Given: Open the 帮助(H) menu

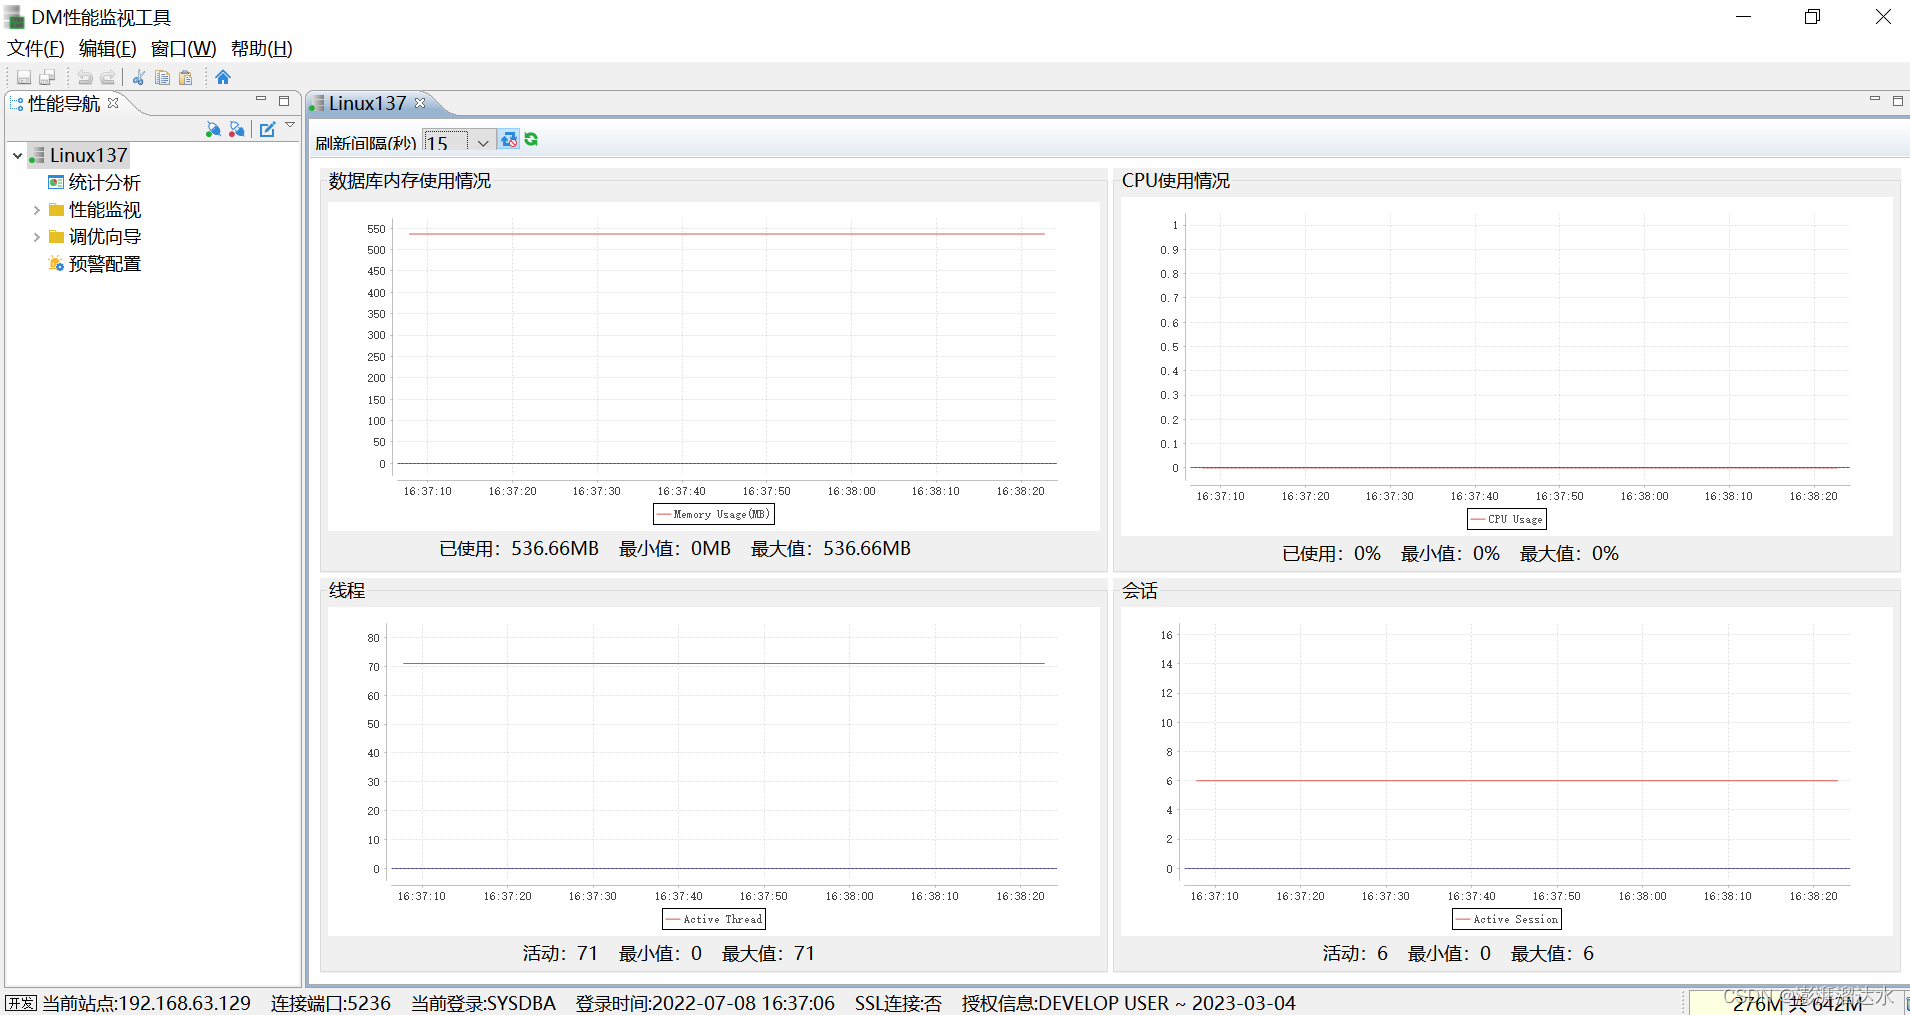Looking at the screenshot, I should click(261, 48).
